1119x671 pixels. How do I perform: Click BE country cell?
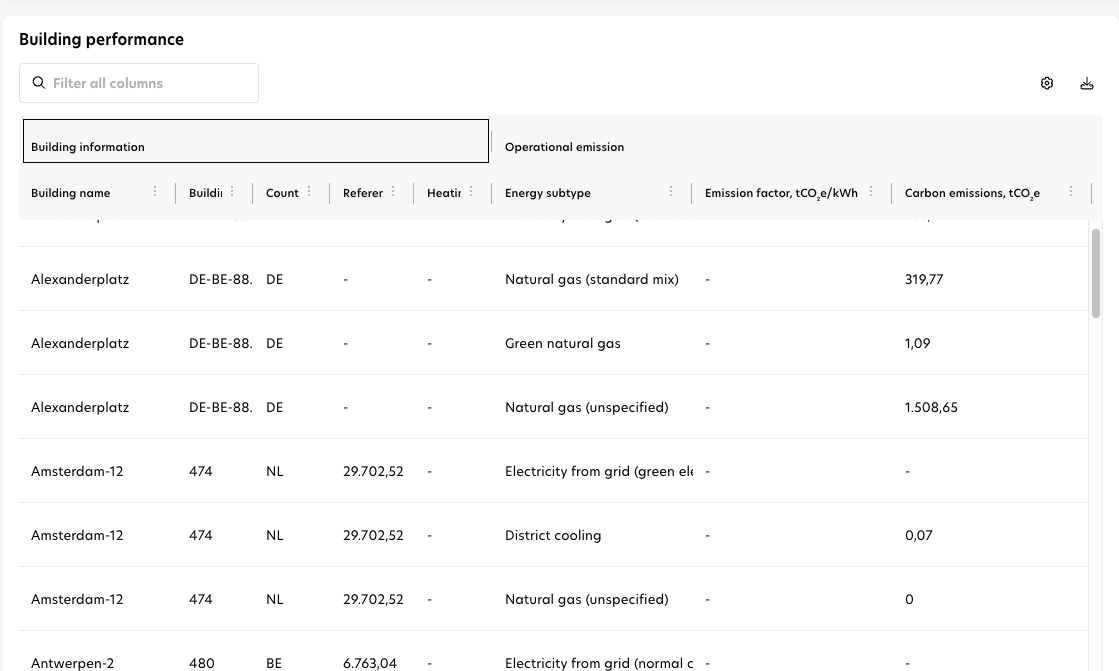coord(273,663)
